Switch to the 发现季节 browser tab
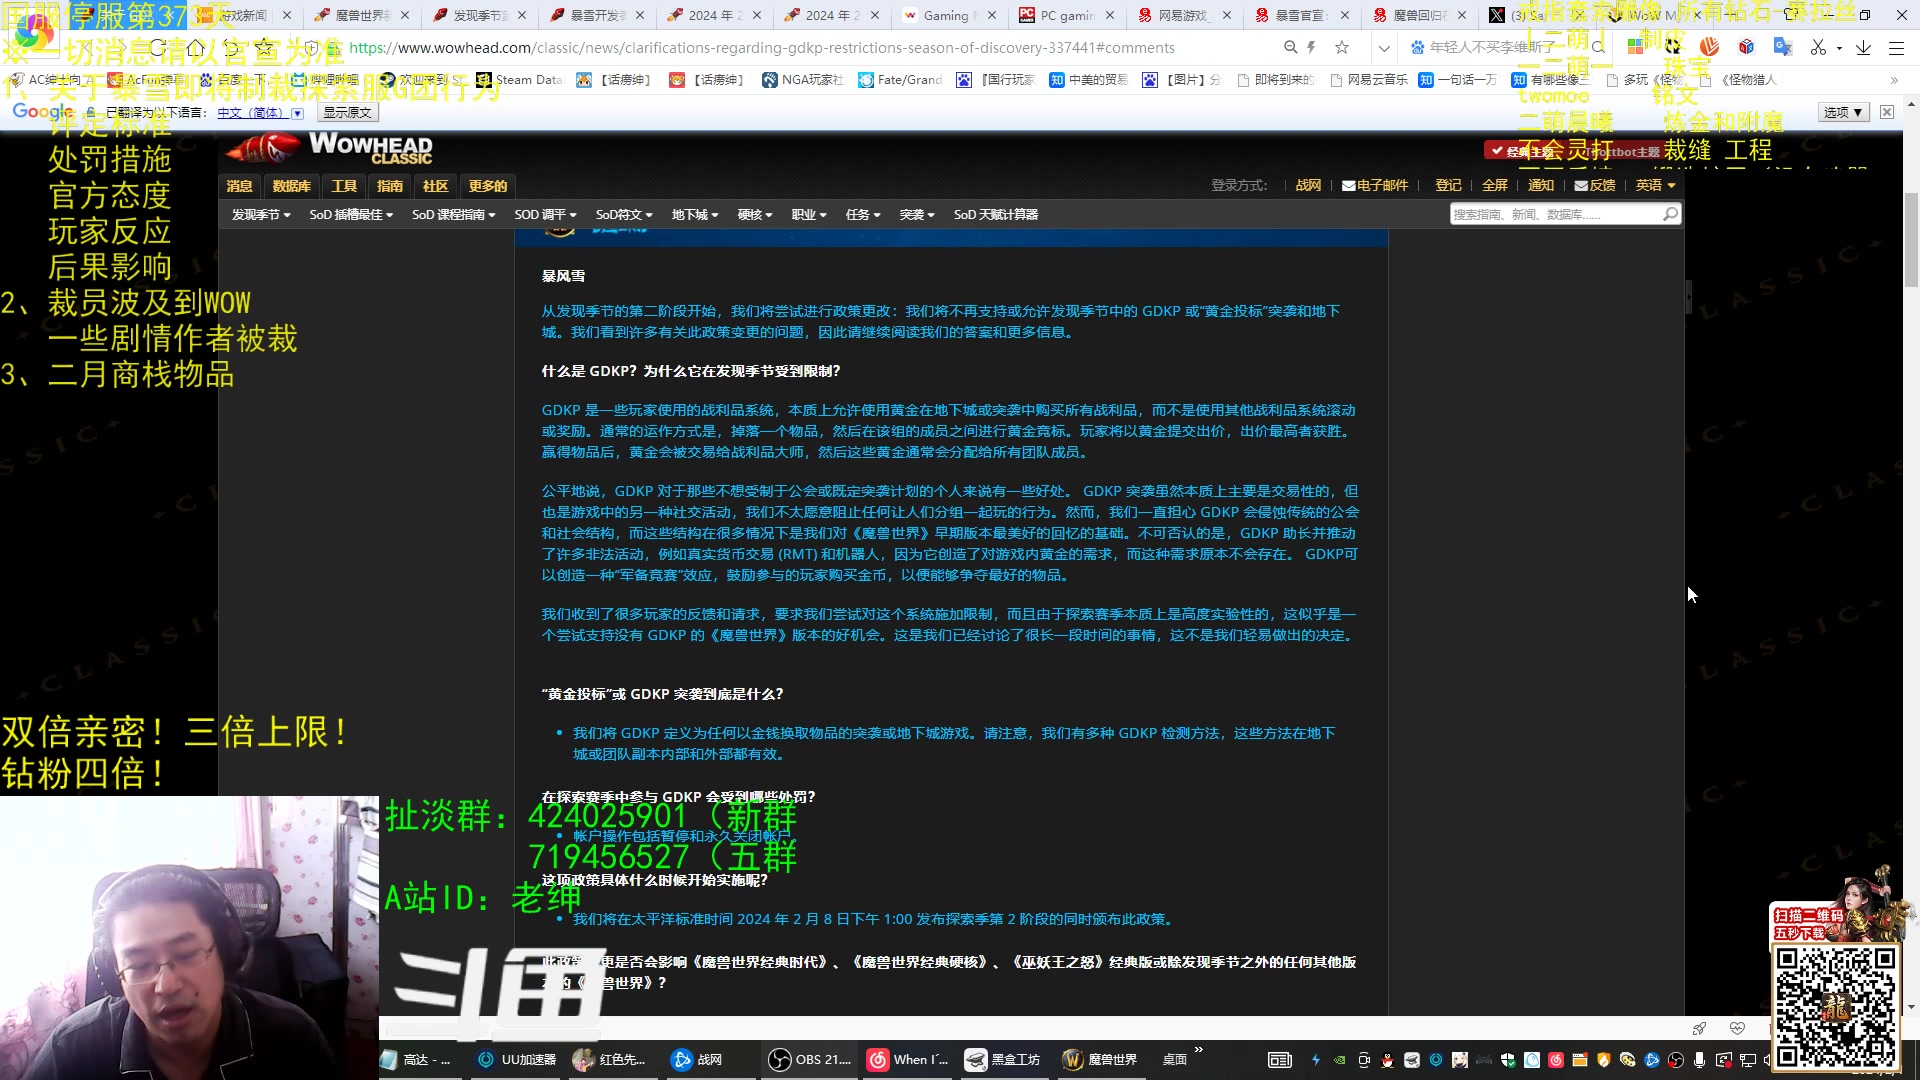 pos(478,15)
